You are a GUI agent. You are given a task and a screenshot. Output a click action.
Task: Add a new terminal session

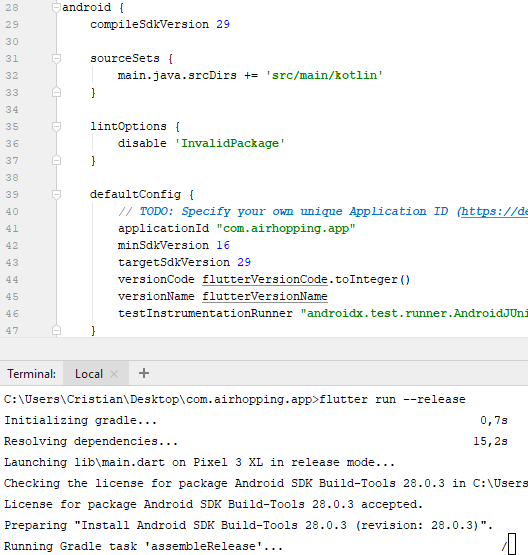(144, 373)
